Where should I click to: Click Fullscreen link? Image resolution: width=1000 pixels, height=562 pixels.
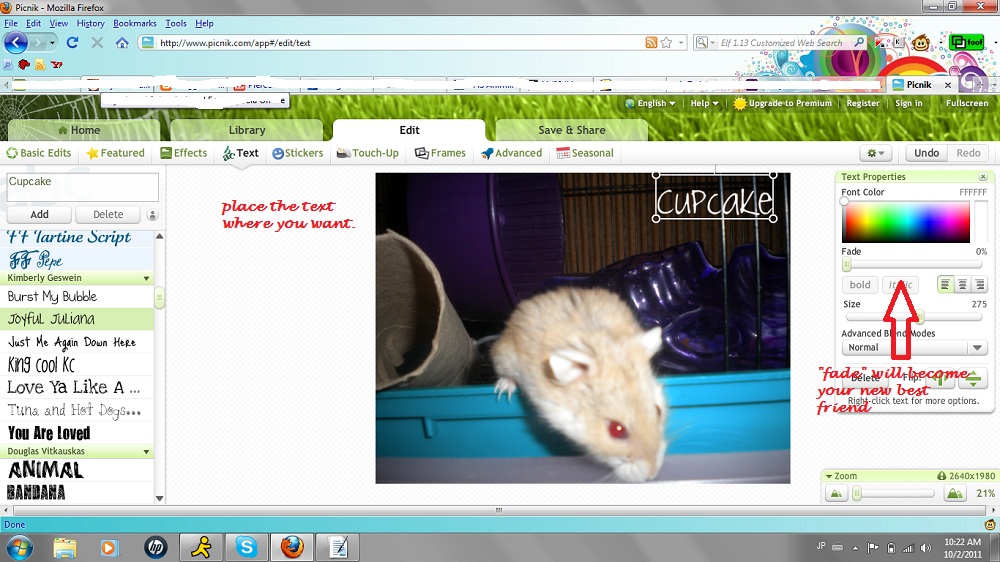[967, 103]
